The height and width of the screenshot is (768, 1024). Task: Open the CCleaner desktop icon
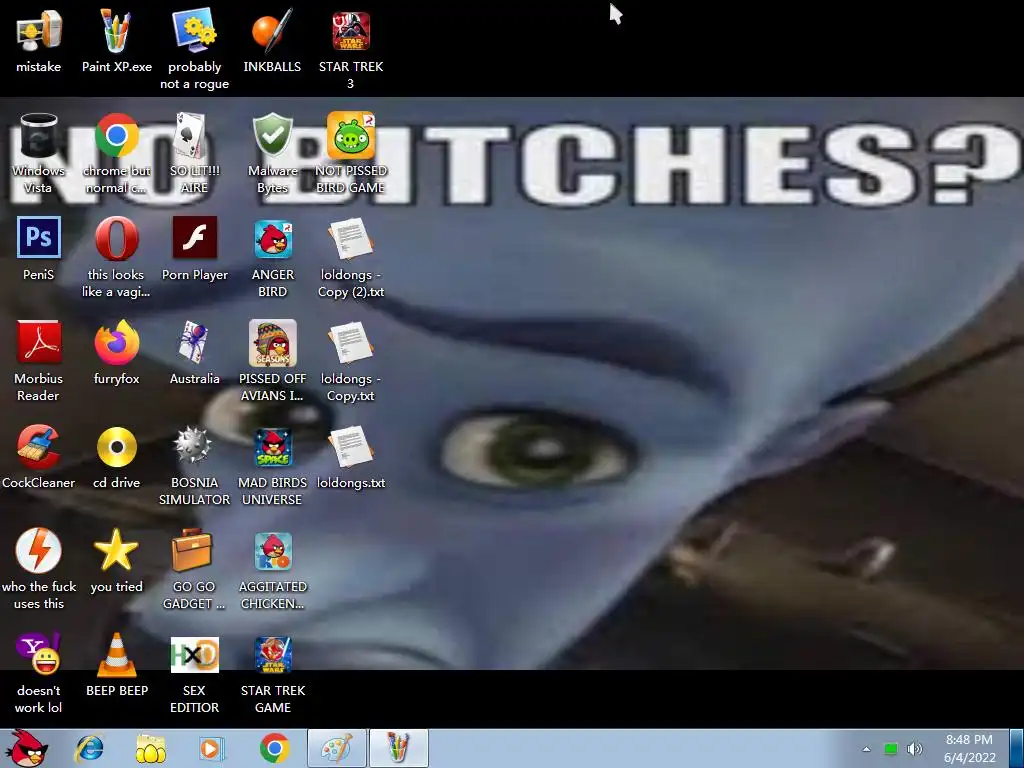(x=39, y=447)
